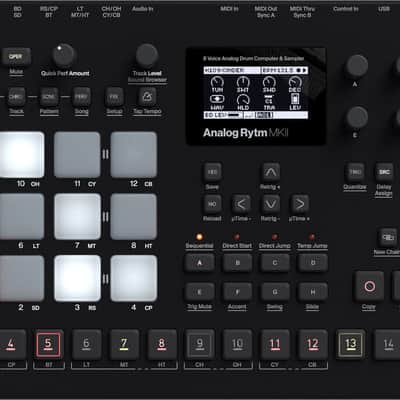The image size is (400, 400).
Task: Tap the down arrow Retrig - key
Action: (x=271, y=204)
